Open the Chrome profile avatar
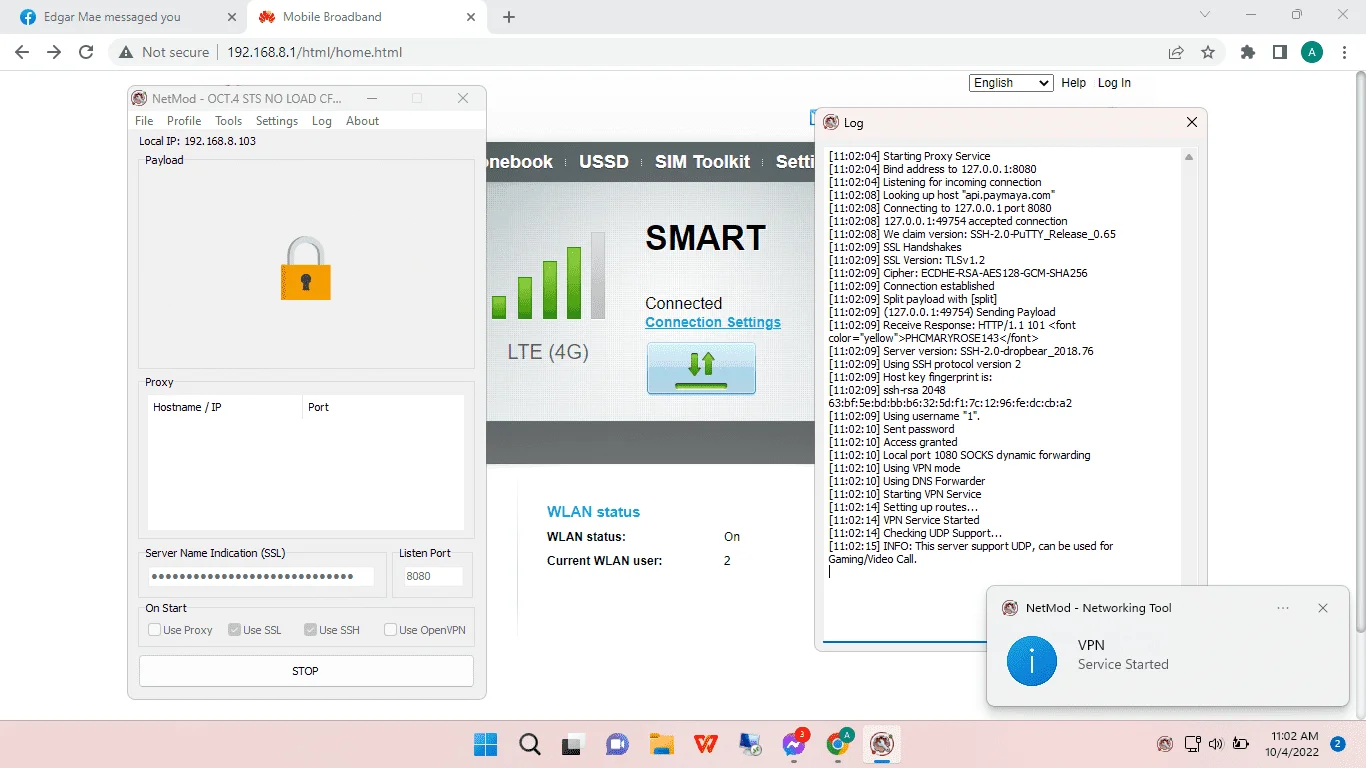Screen dimensions: 1366x768 (1312, 52)
